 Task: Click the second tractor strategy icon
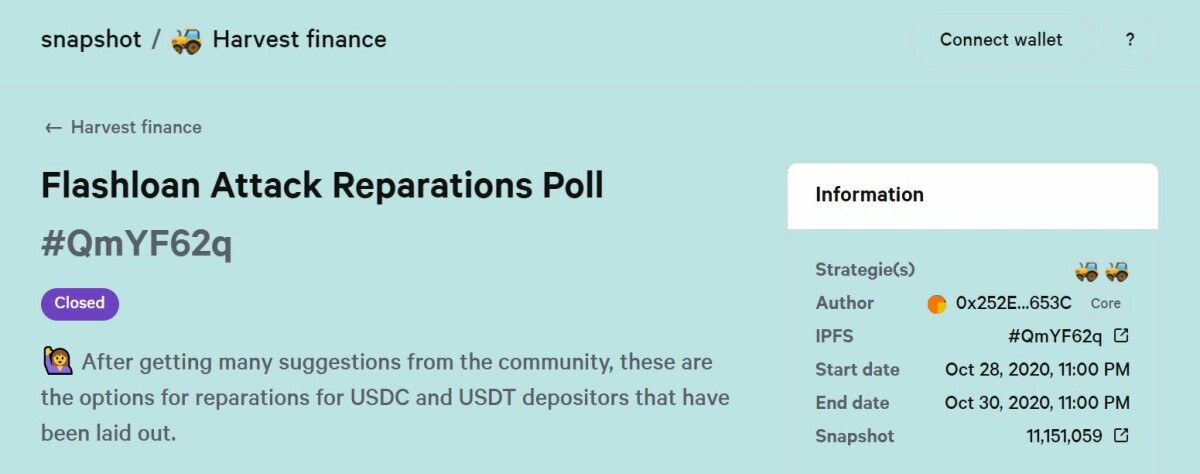click(1117, 270)
